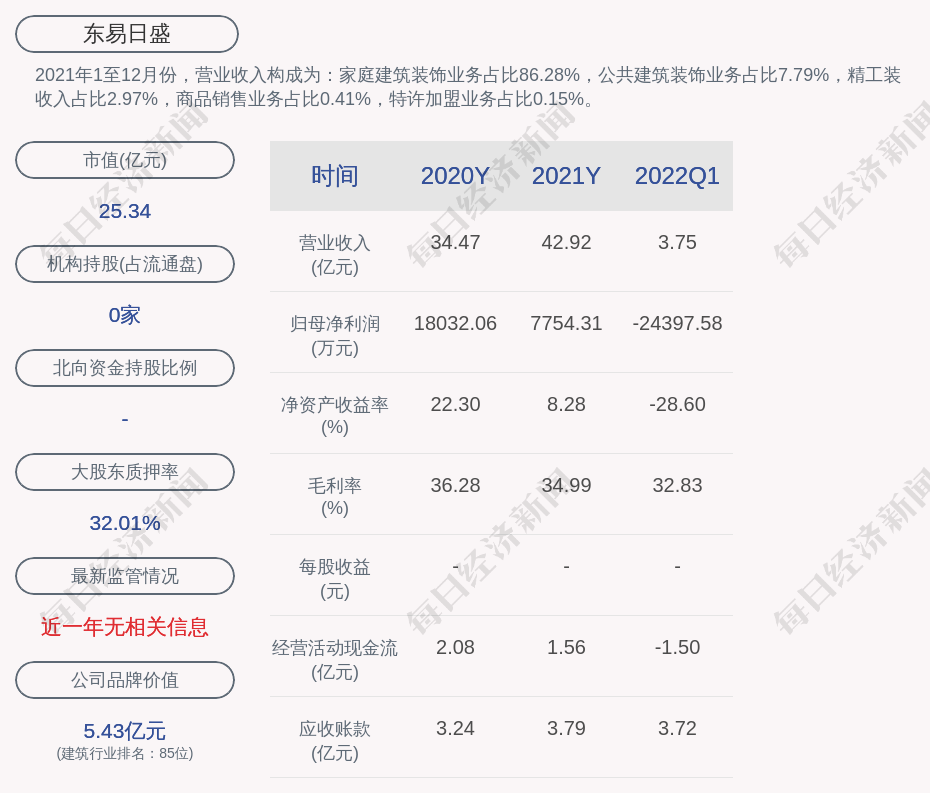The image size is (930, 793).
Task: Click the 时间 column header
Action: (335, 176)
